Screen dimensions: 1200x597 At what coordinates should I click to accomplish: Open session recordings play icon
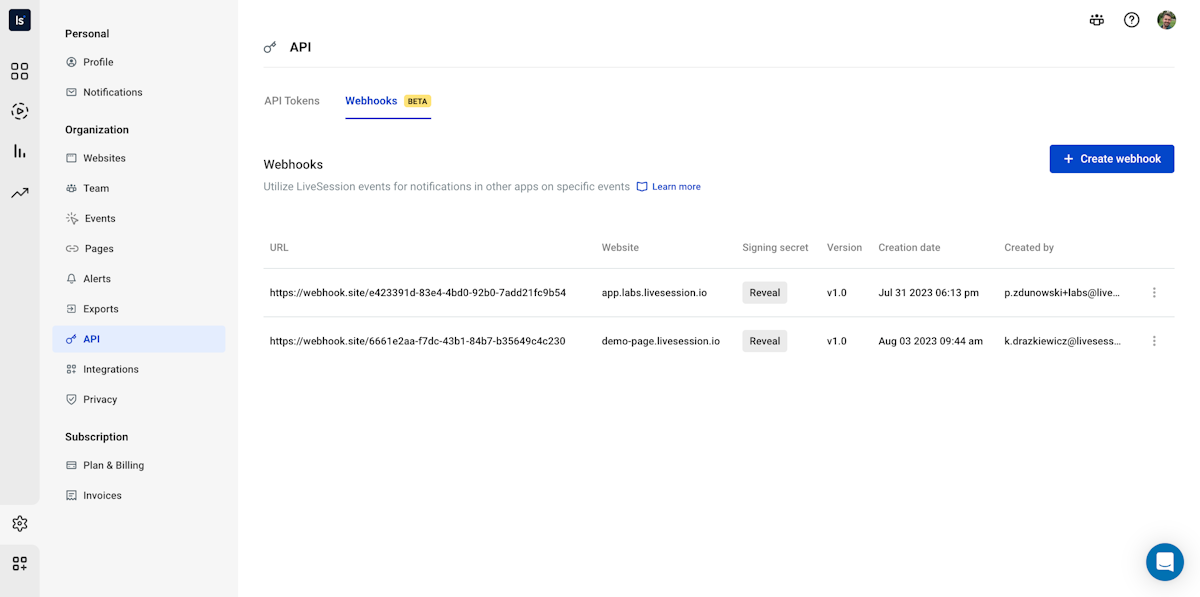click(x=20, y=111)
